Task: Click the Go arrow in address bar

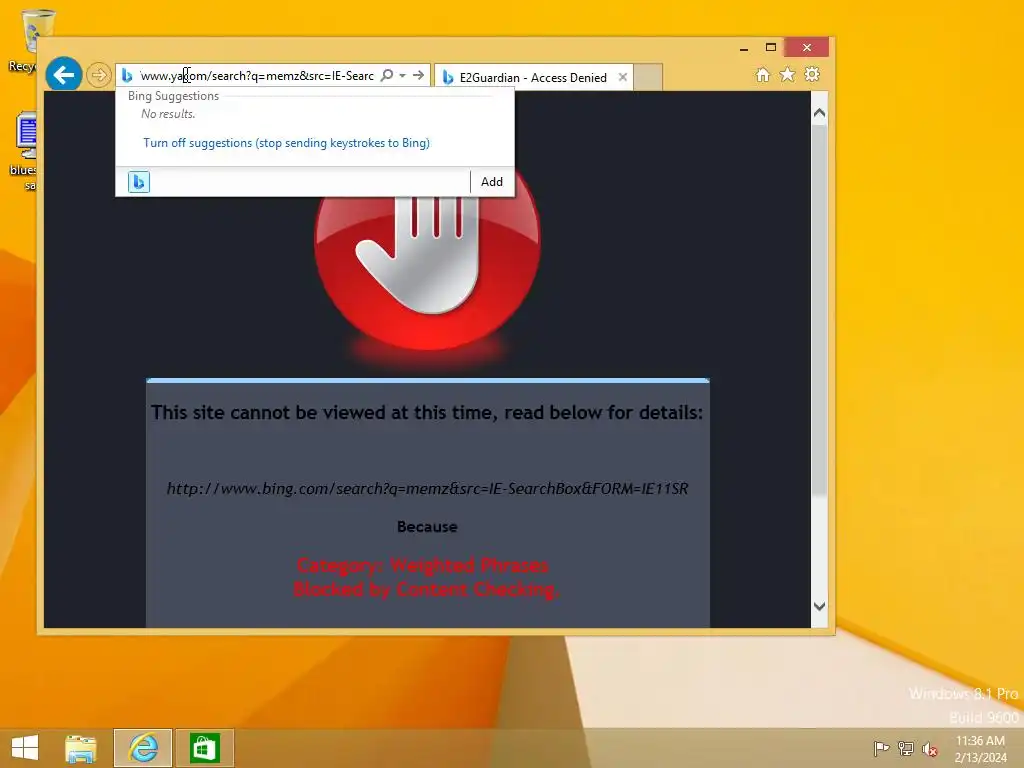Action: 419,75
